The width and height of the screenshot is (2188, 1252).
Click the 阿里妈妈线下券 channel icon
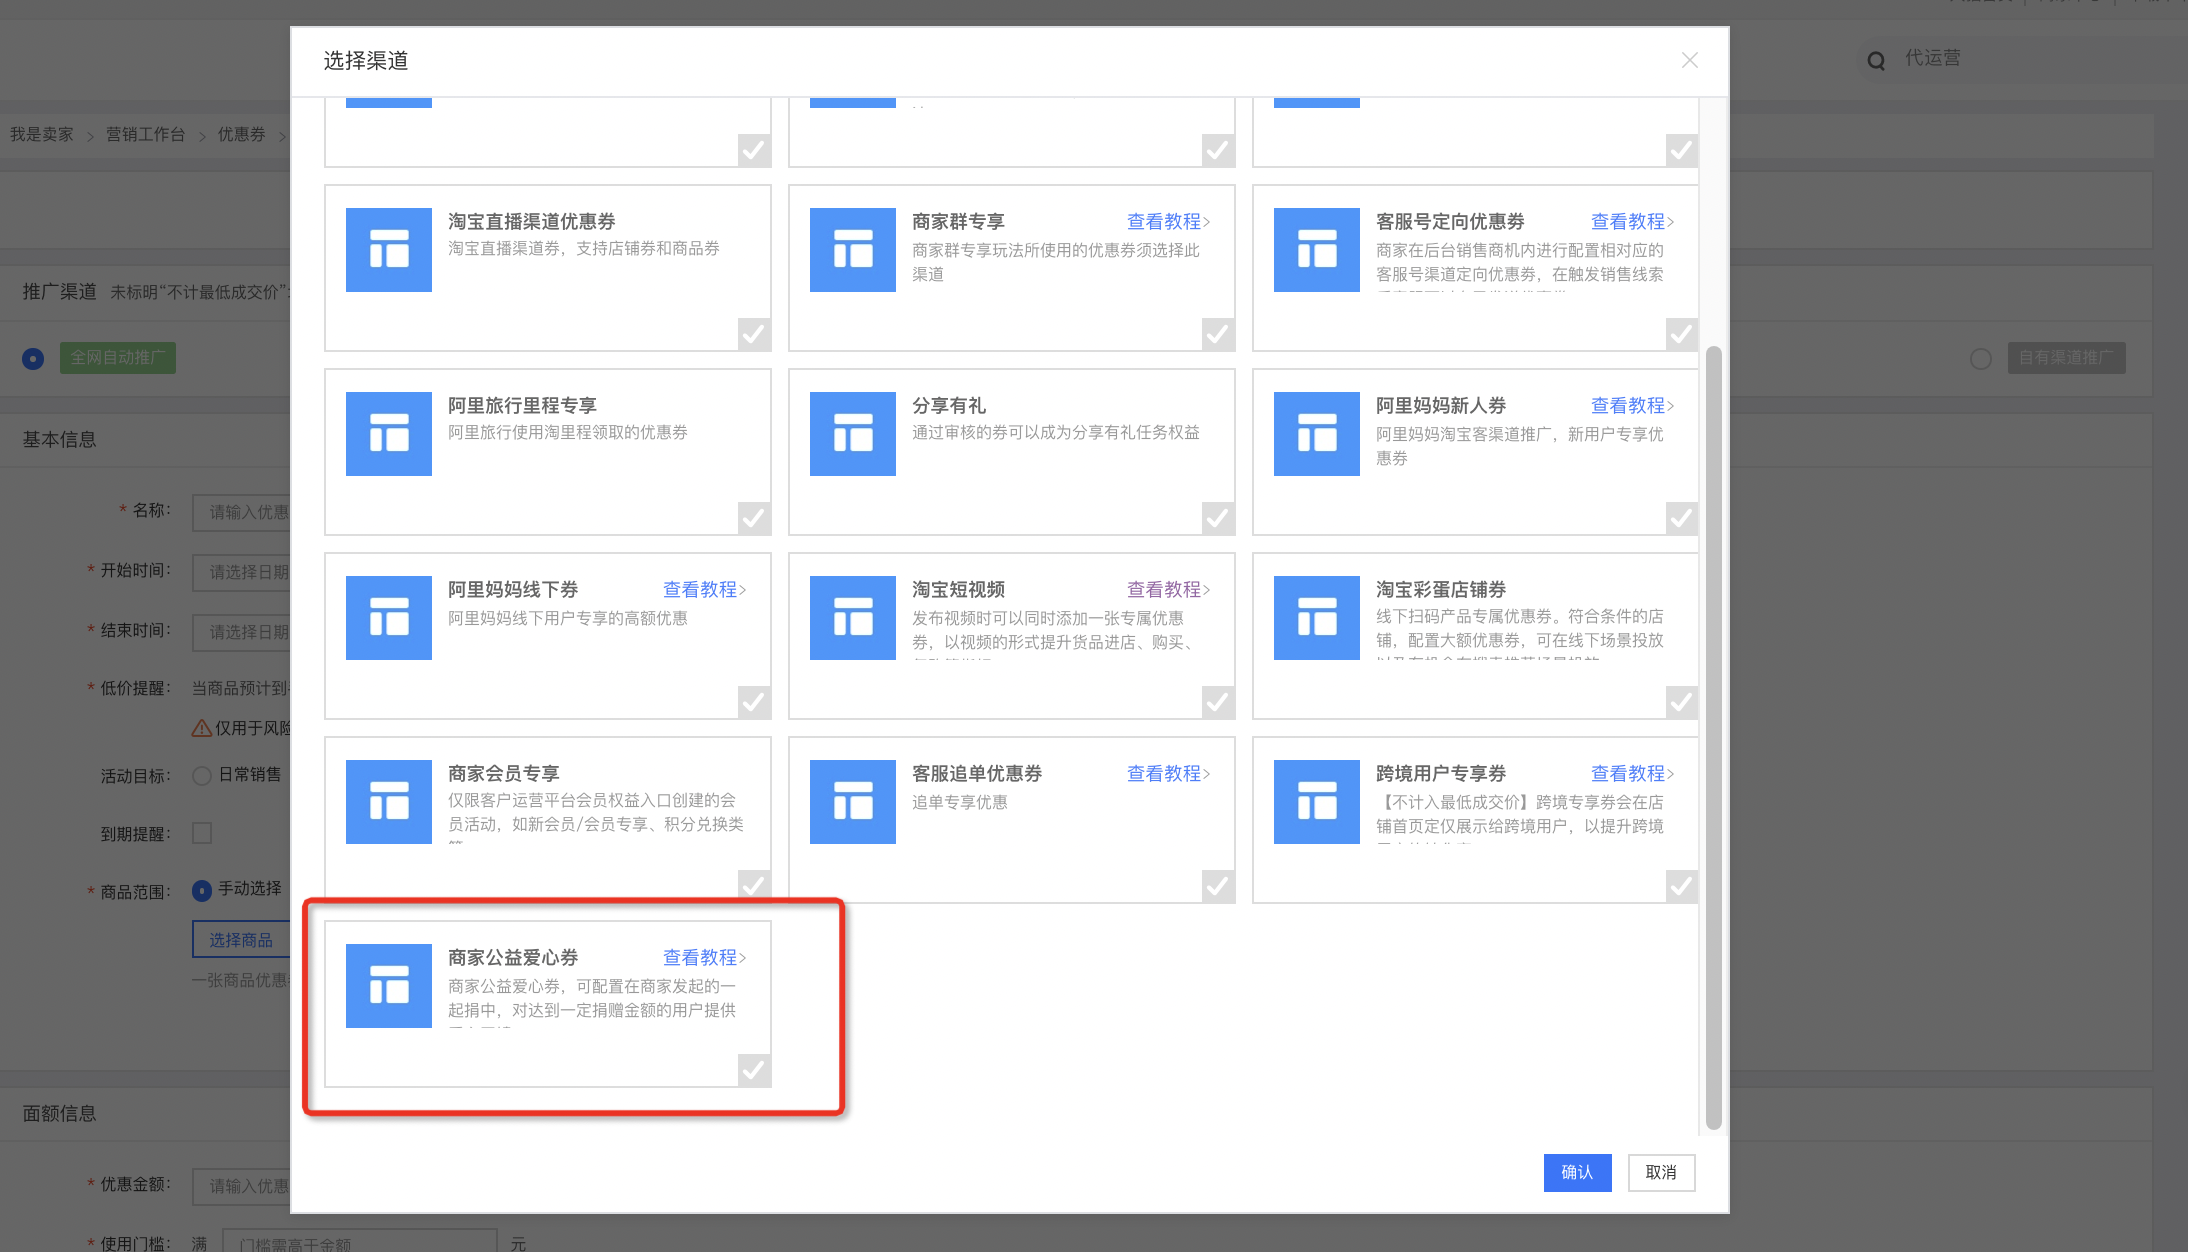pyautogui.click(x=388, y=618)
